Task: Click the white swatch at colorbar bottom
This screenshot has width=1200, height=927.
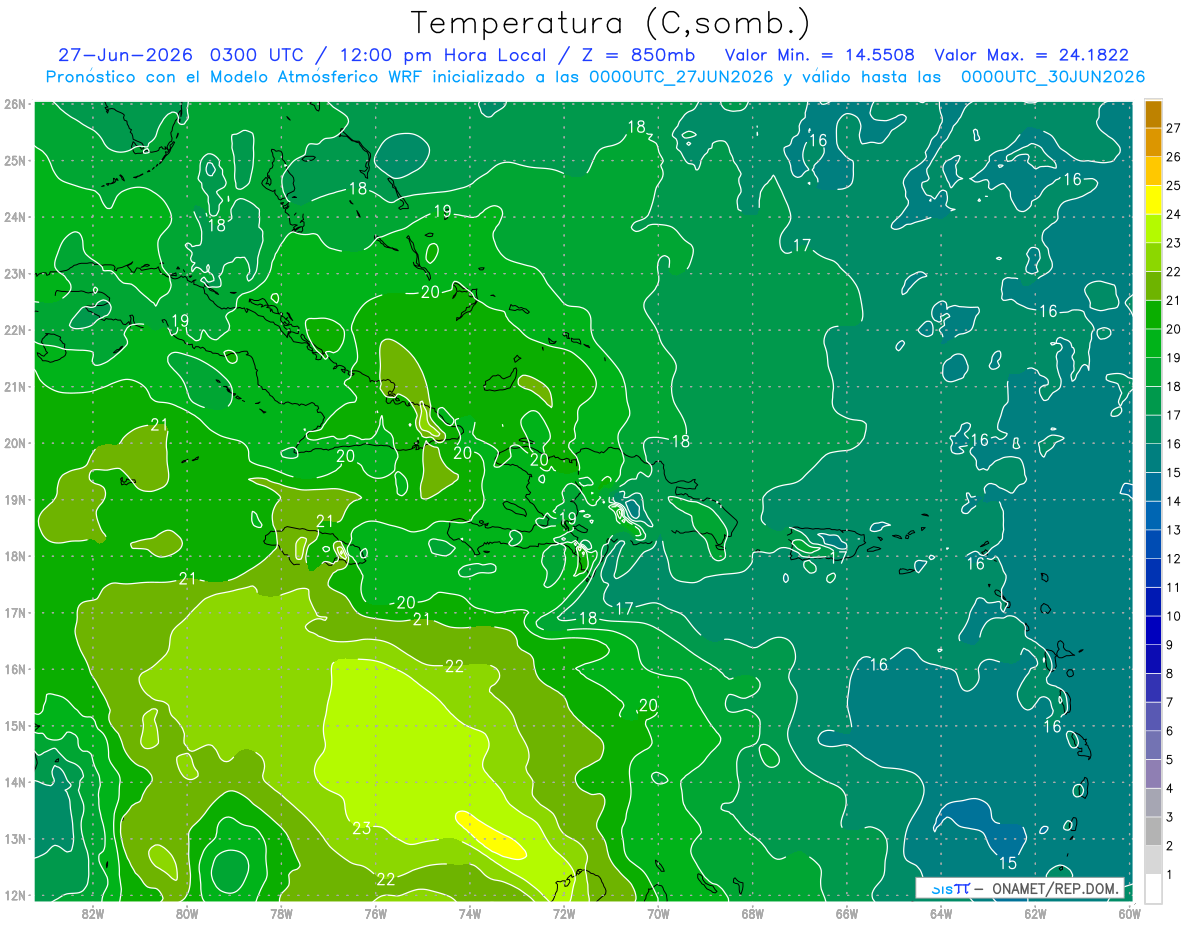Action: [x=1154, y=888]
